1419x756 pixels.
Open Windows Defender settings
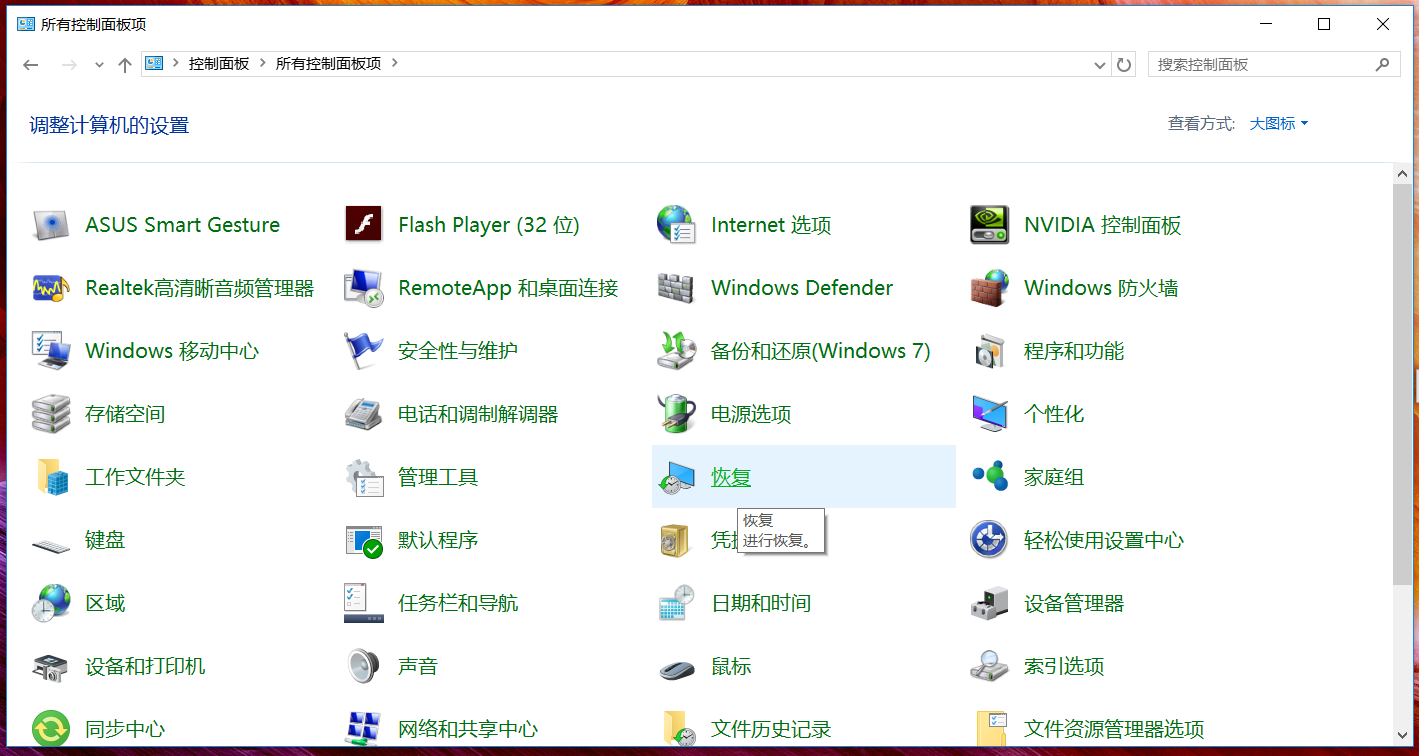tap(800, 288)
